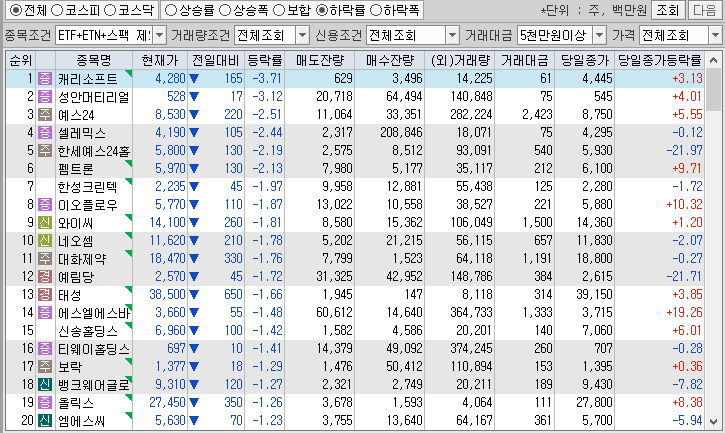Open the 거래대금 5천만원이상 dropdown
Image resolution: width=725 pixels, height=433 pixels.
pyautogui.click(x=599, y=35)
